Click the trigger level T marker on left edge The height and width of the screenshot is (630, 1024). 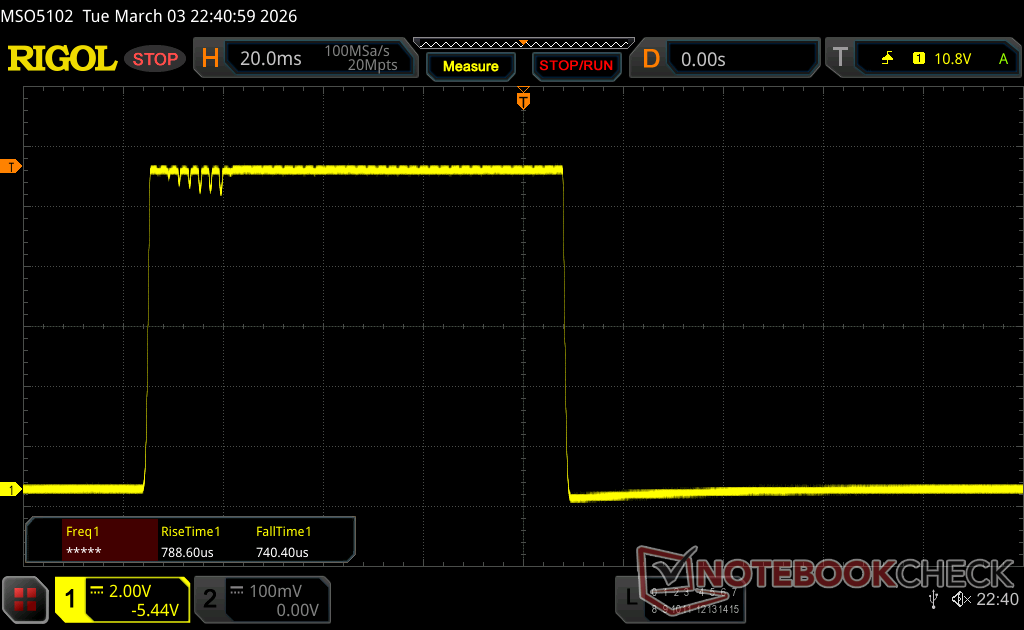tap(12, 166)
